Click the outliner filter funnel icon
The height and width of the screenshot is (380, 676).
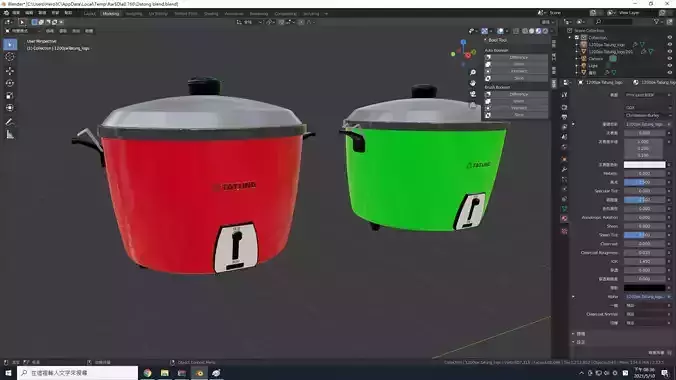pyautogui.click(x=657, y=22)
